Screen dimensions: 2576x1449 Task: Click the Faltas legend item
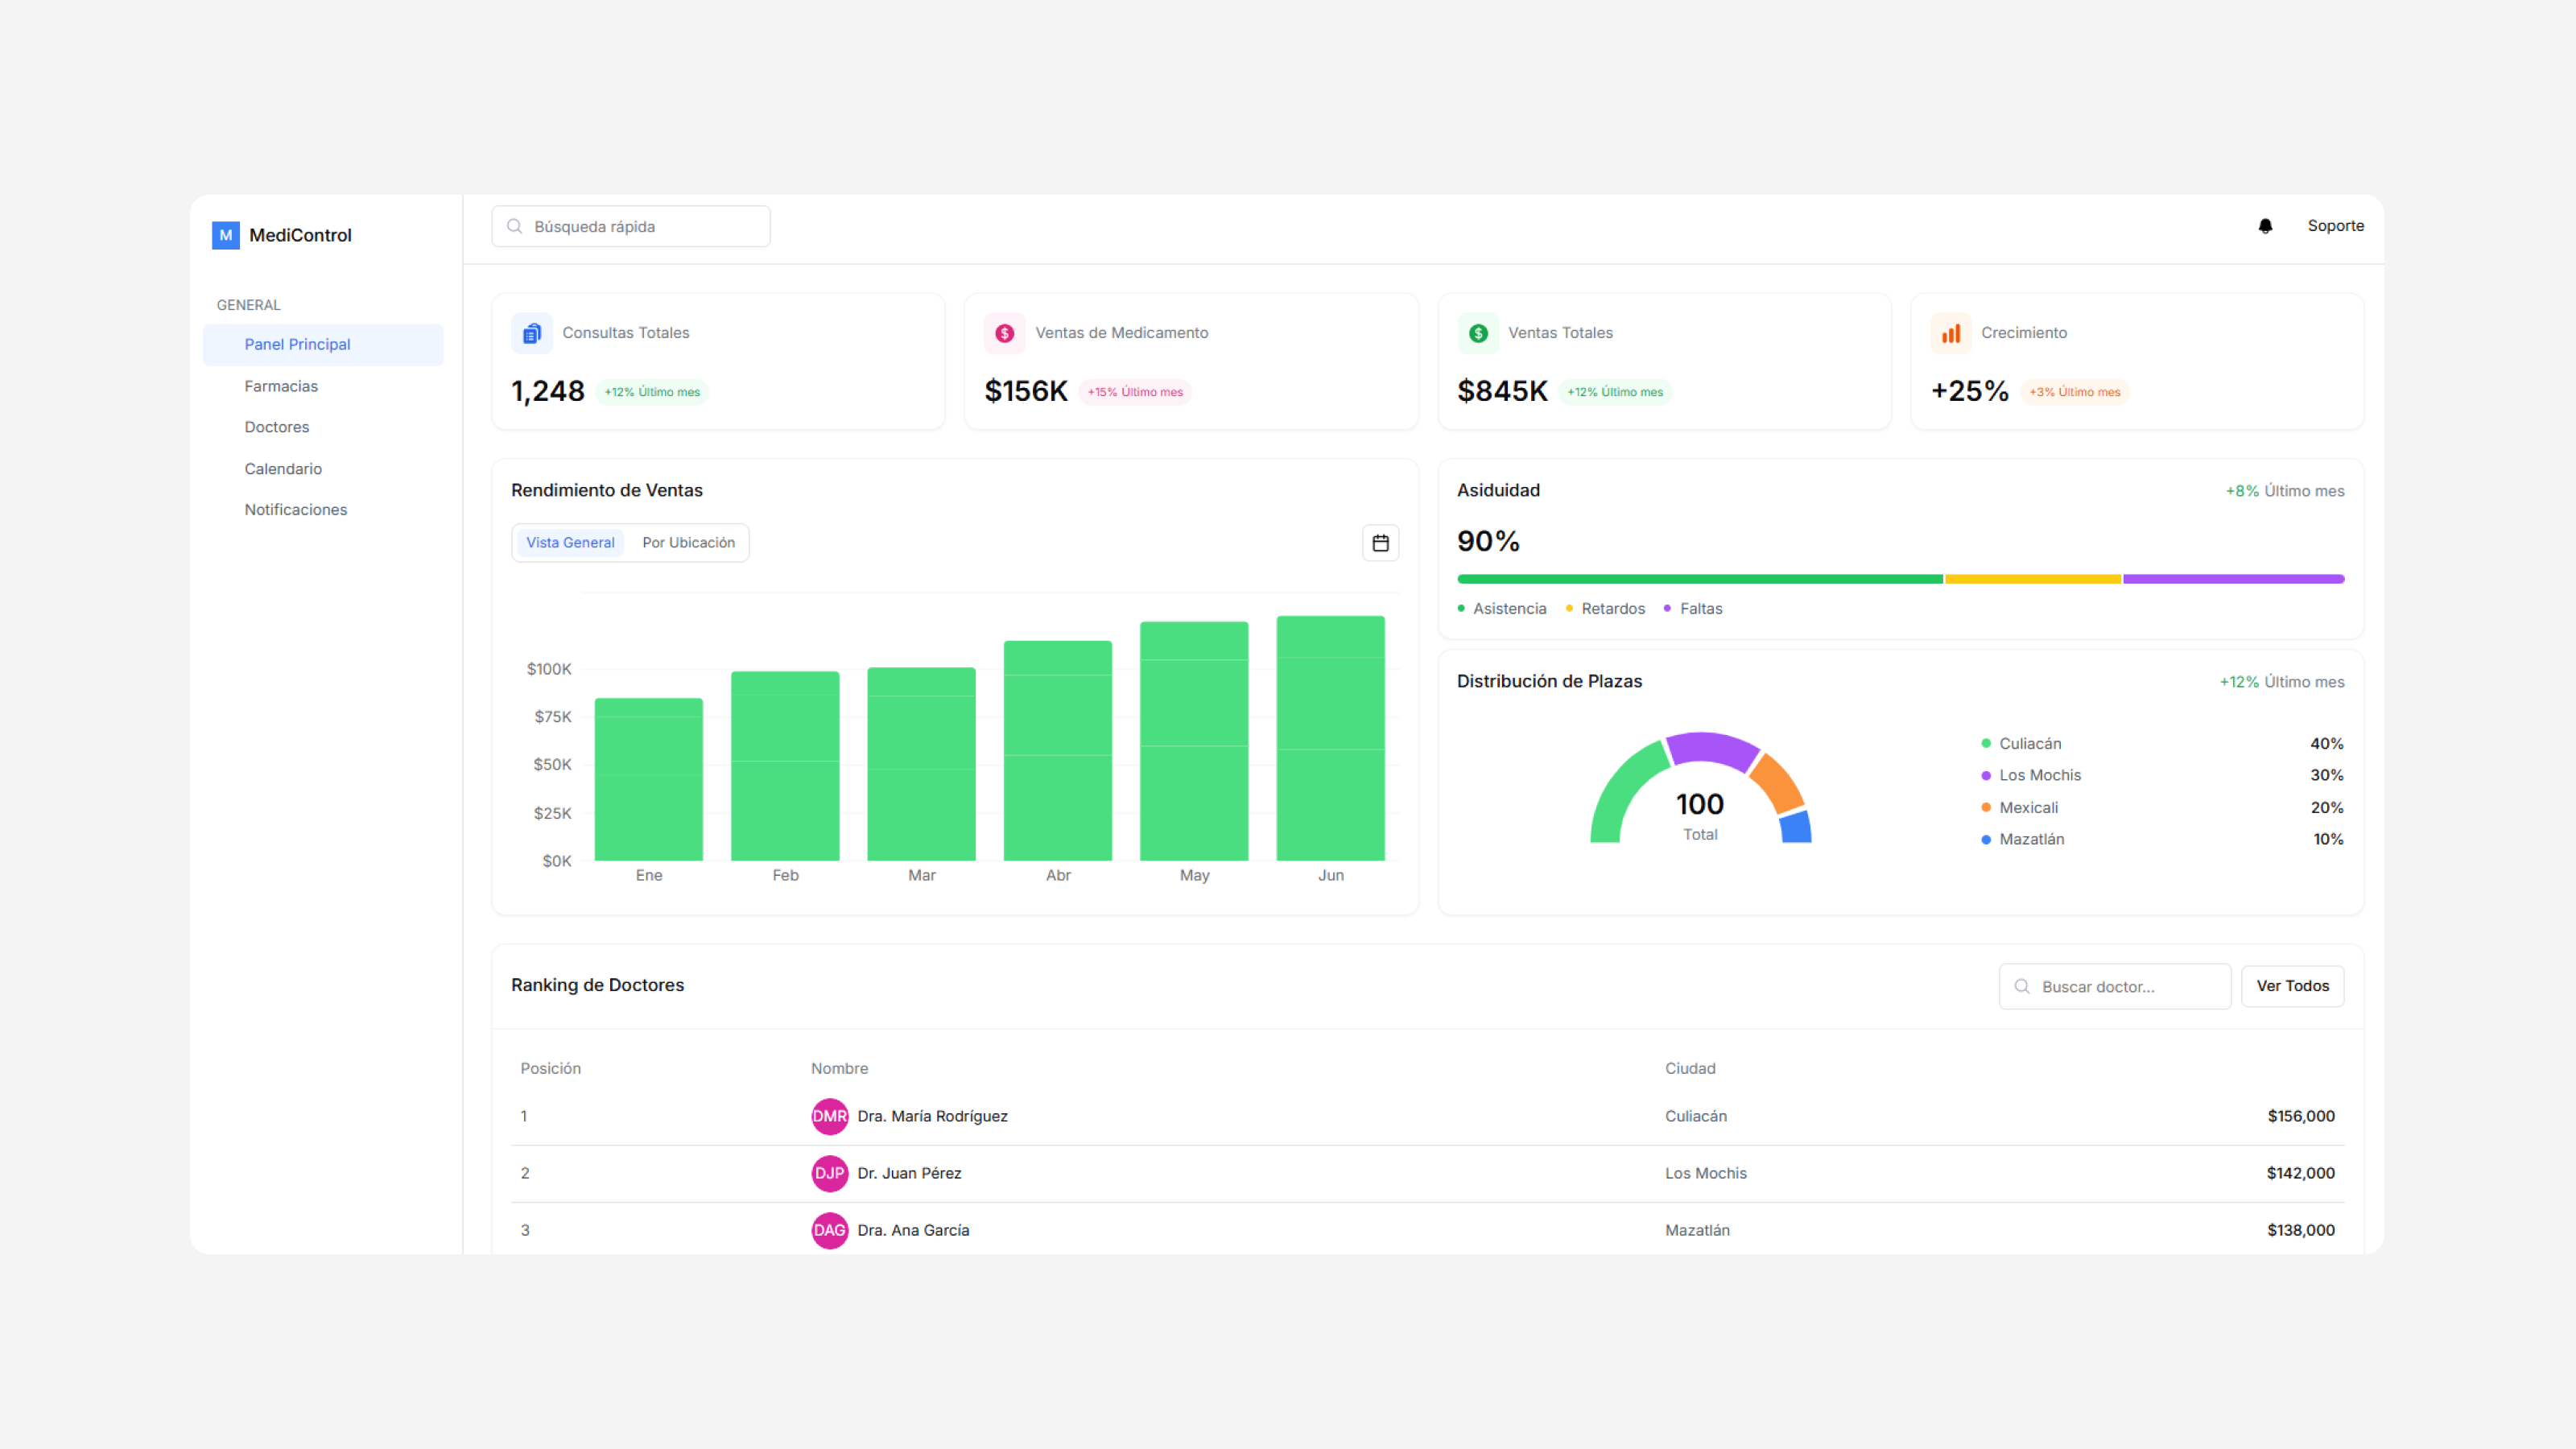[x=1693, y=609]
